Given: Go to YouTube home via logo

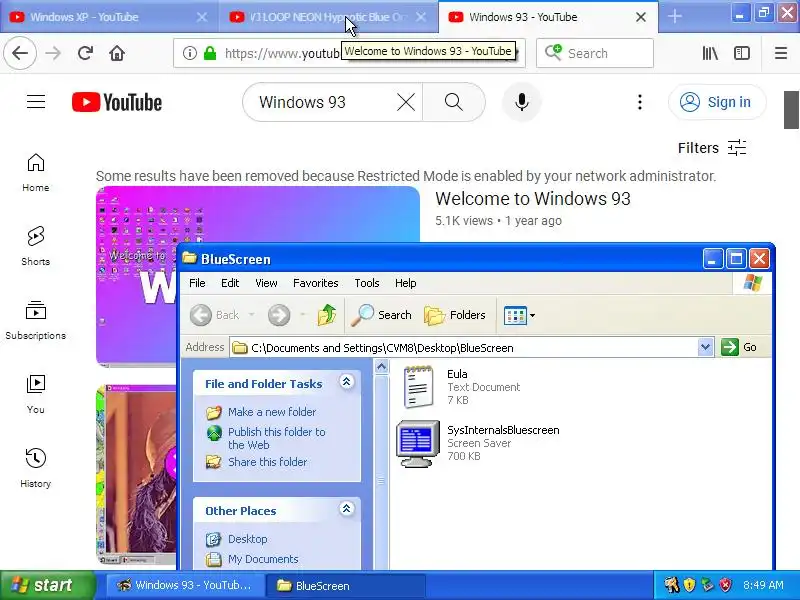Looking at the screenshot, I should coord(117,102).
